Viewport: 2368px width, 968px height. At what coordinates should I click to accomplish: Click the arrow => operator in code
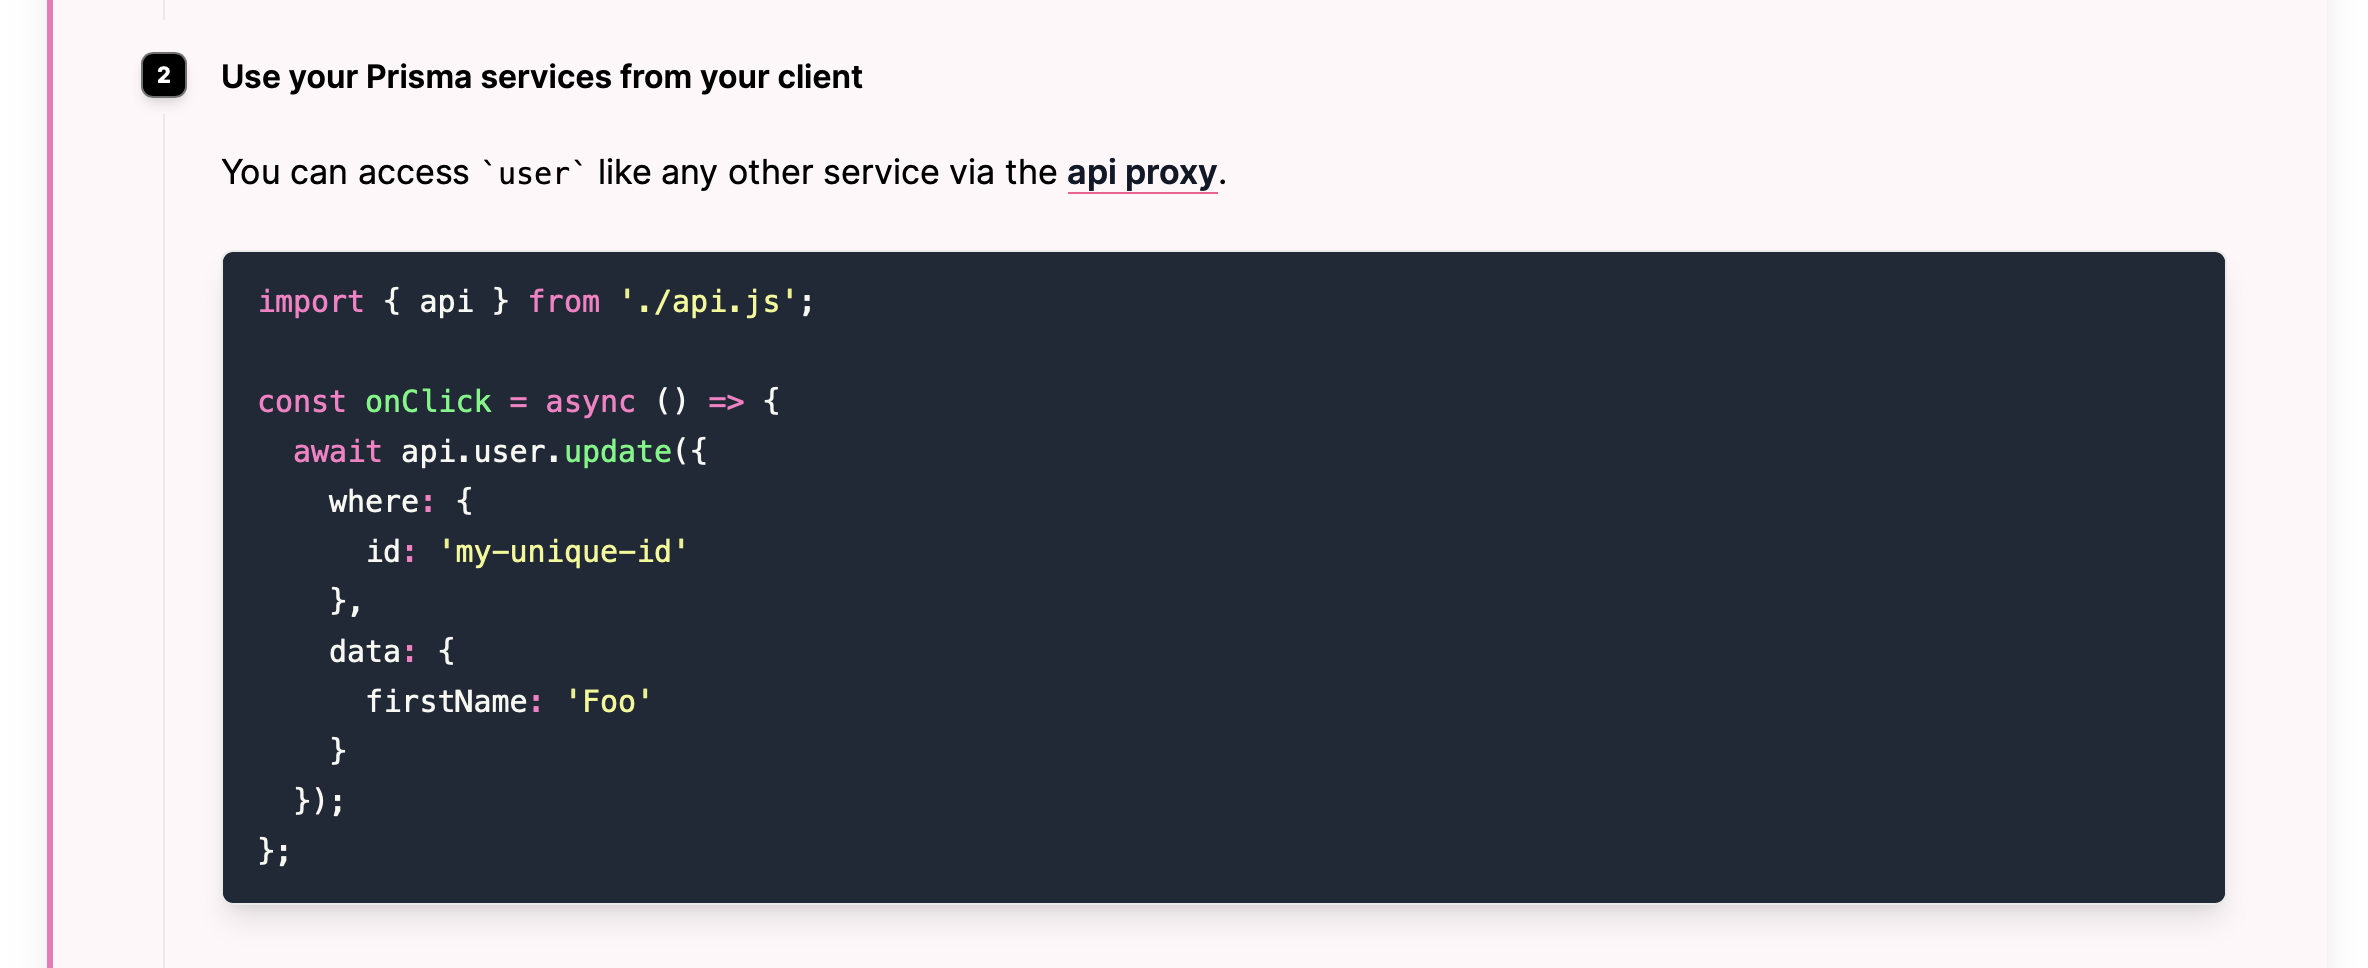pos(726,401)
